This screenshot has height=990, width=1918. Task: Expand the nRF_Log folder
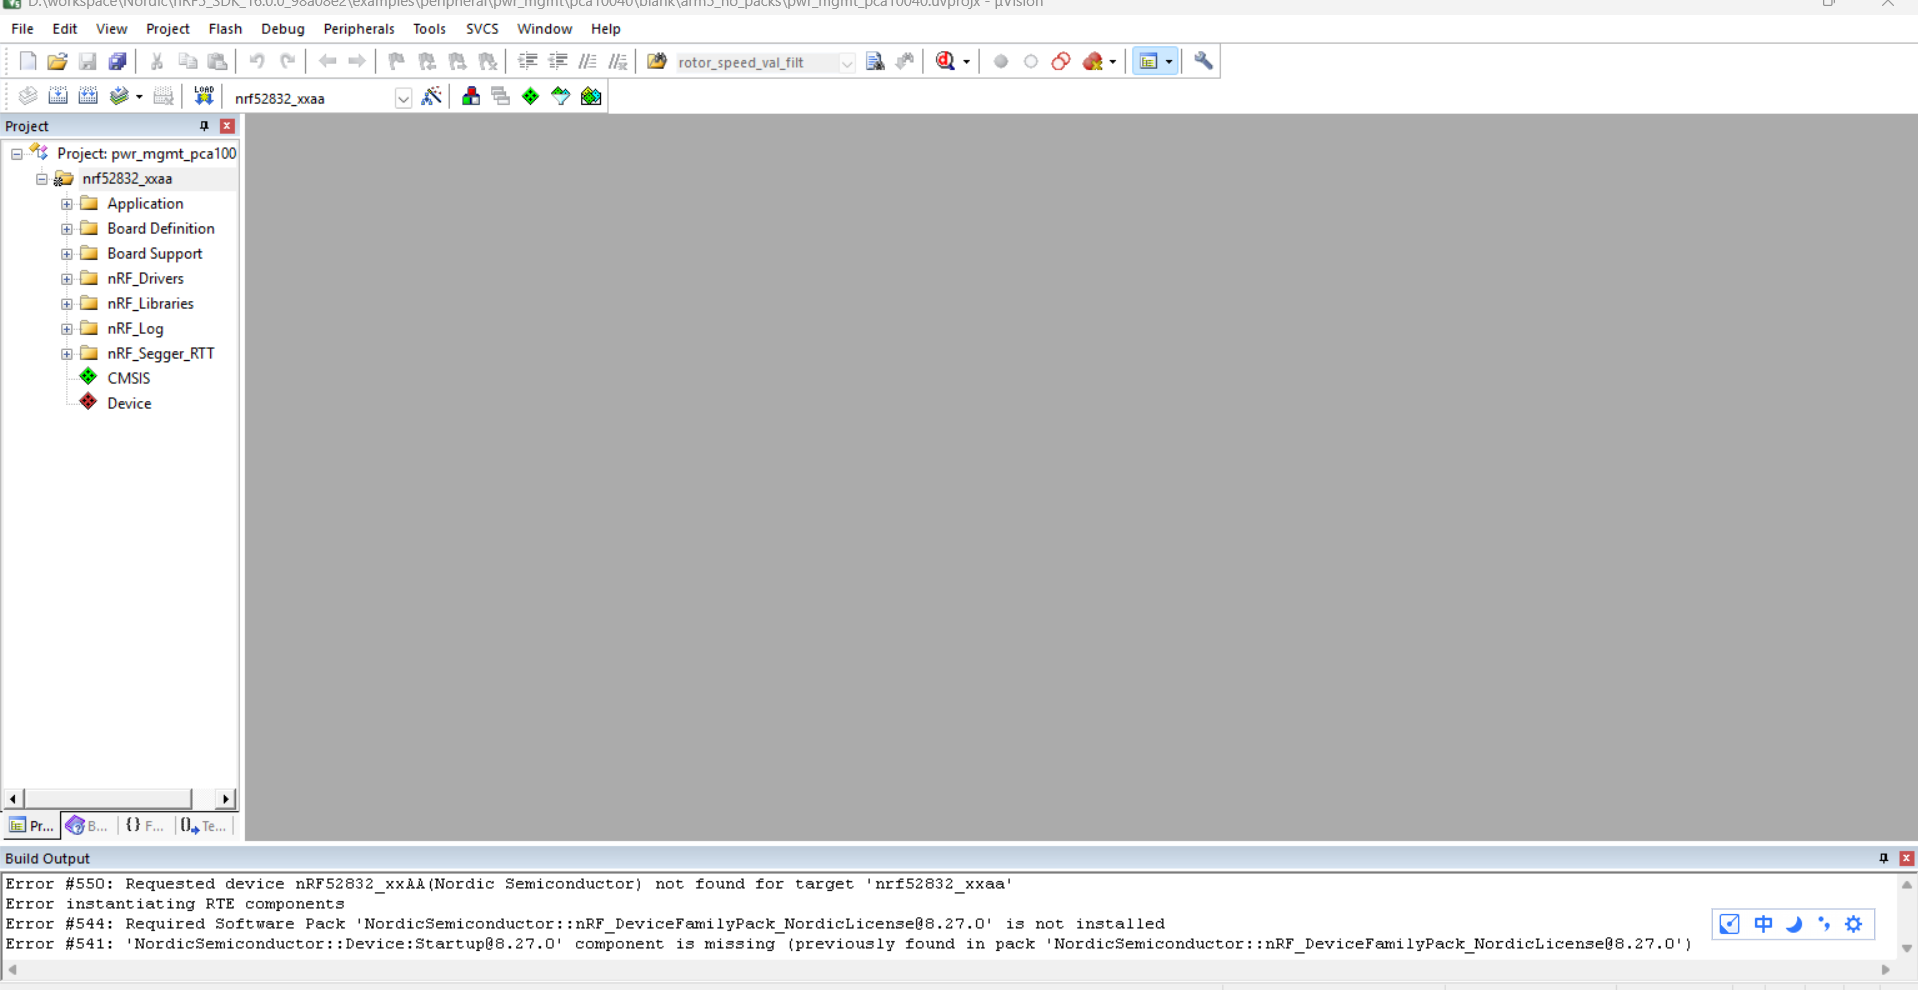click(67, 329)
